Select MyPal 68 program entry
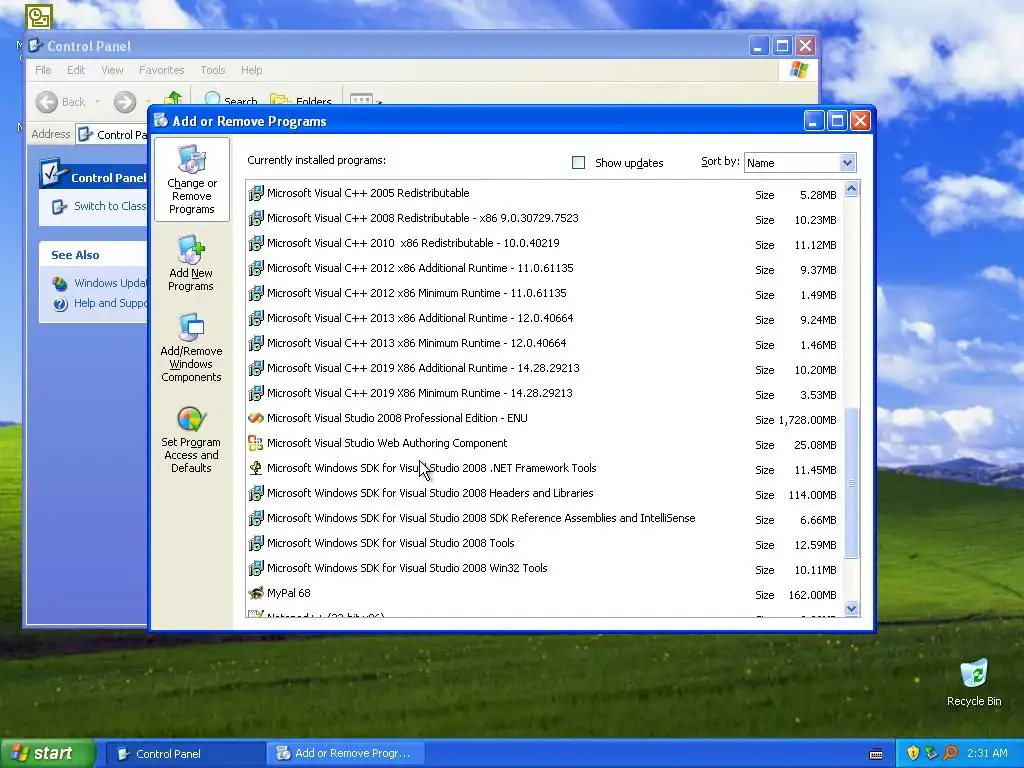The width and height of the screenshot is (1024, 768). coord(544,594)
